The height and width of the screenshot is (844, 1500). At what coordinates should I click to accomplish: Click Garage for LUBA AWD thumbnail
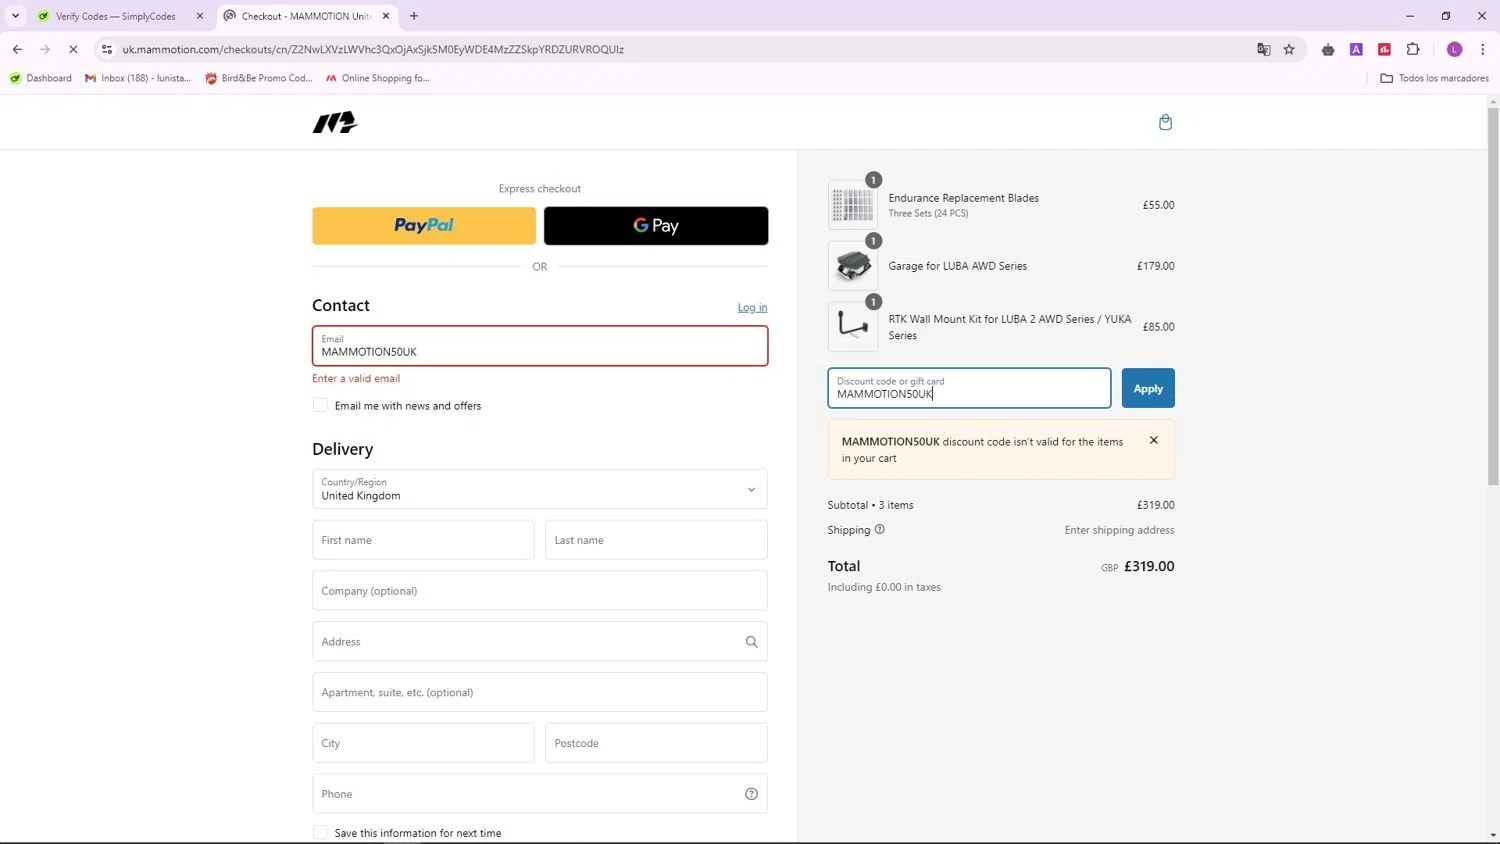[853, 266]
